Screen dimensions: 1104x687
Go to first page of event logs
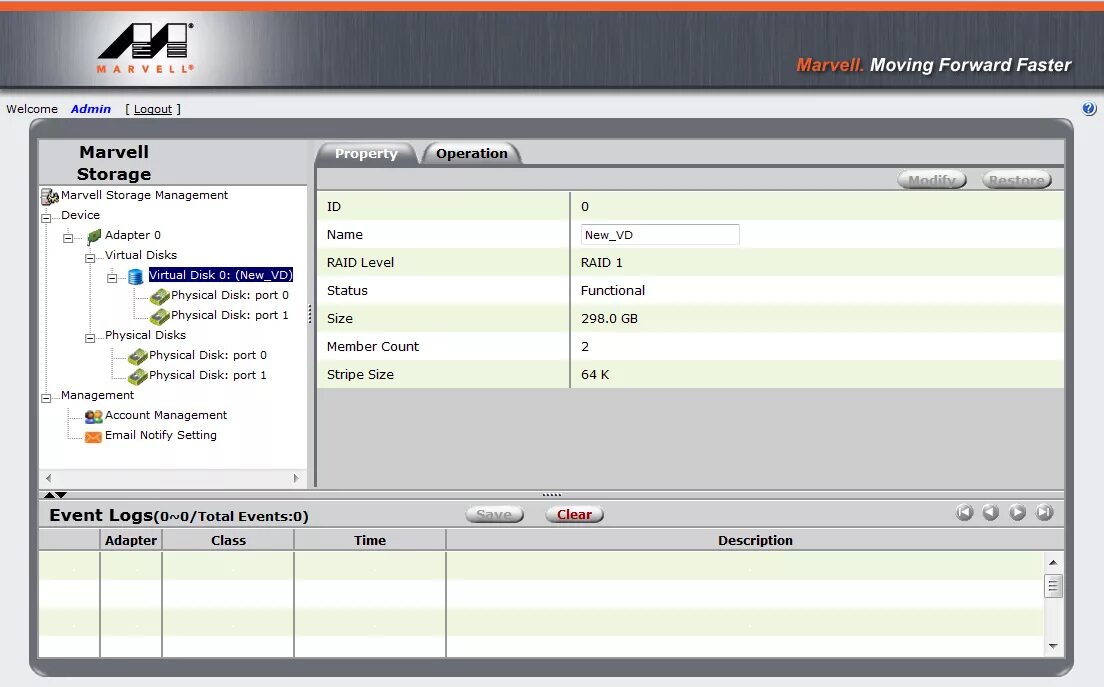tap(965, 512)
